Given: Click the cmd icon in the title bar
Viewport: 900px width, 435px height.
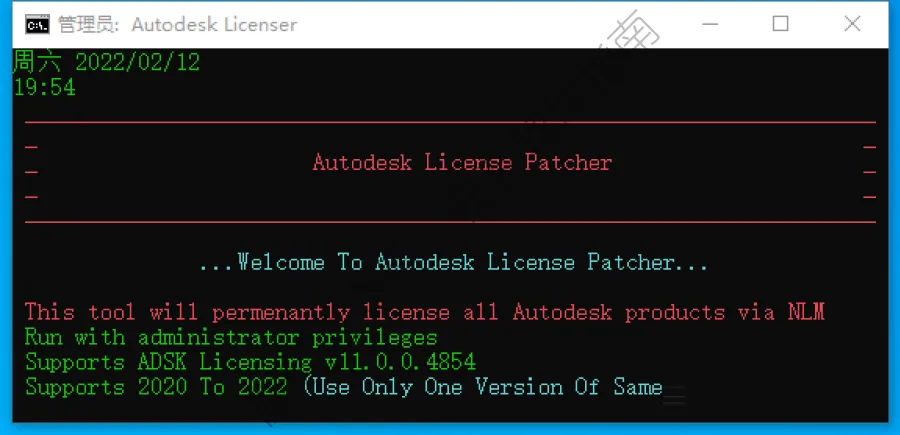Looking at the screenshot, I should [x=37, y=25].
